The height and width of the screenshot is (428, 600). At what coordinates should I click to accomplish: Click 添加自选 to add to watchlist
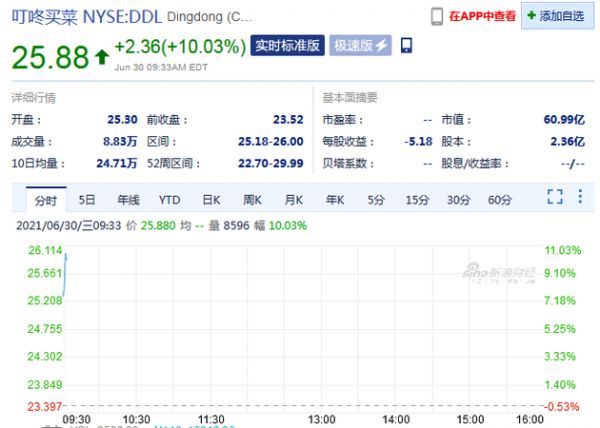tap(557, 16)
